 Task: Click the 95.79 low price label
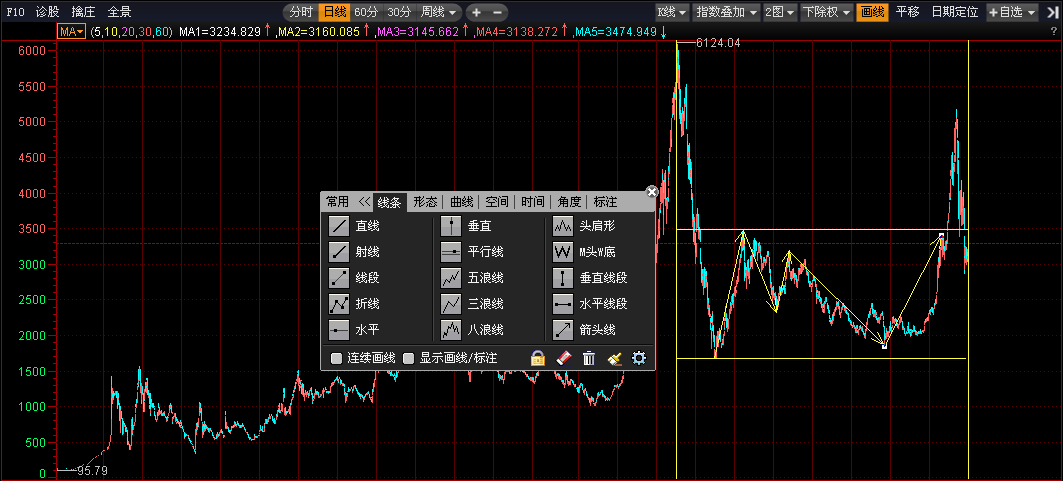[x=92, y=470]
